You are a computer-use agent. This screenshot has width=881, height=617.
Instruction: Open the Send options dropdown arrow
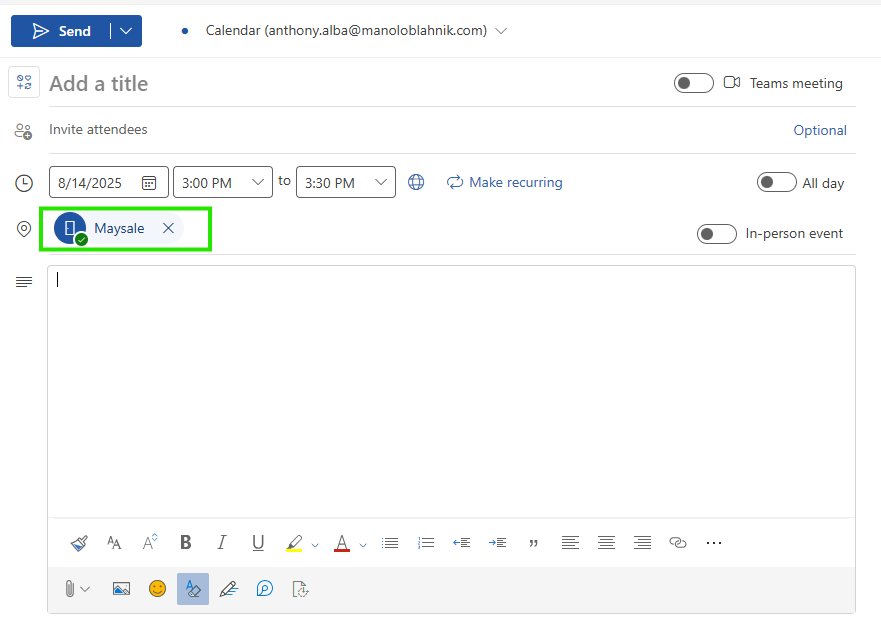pos(126,31)
